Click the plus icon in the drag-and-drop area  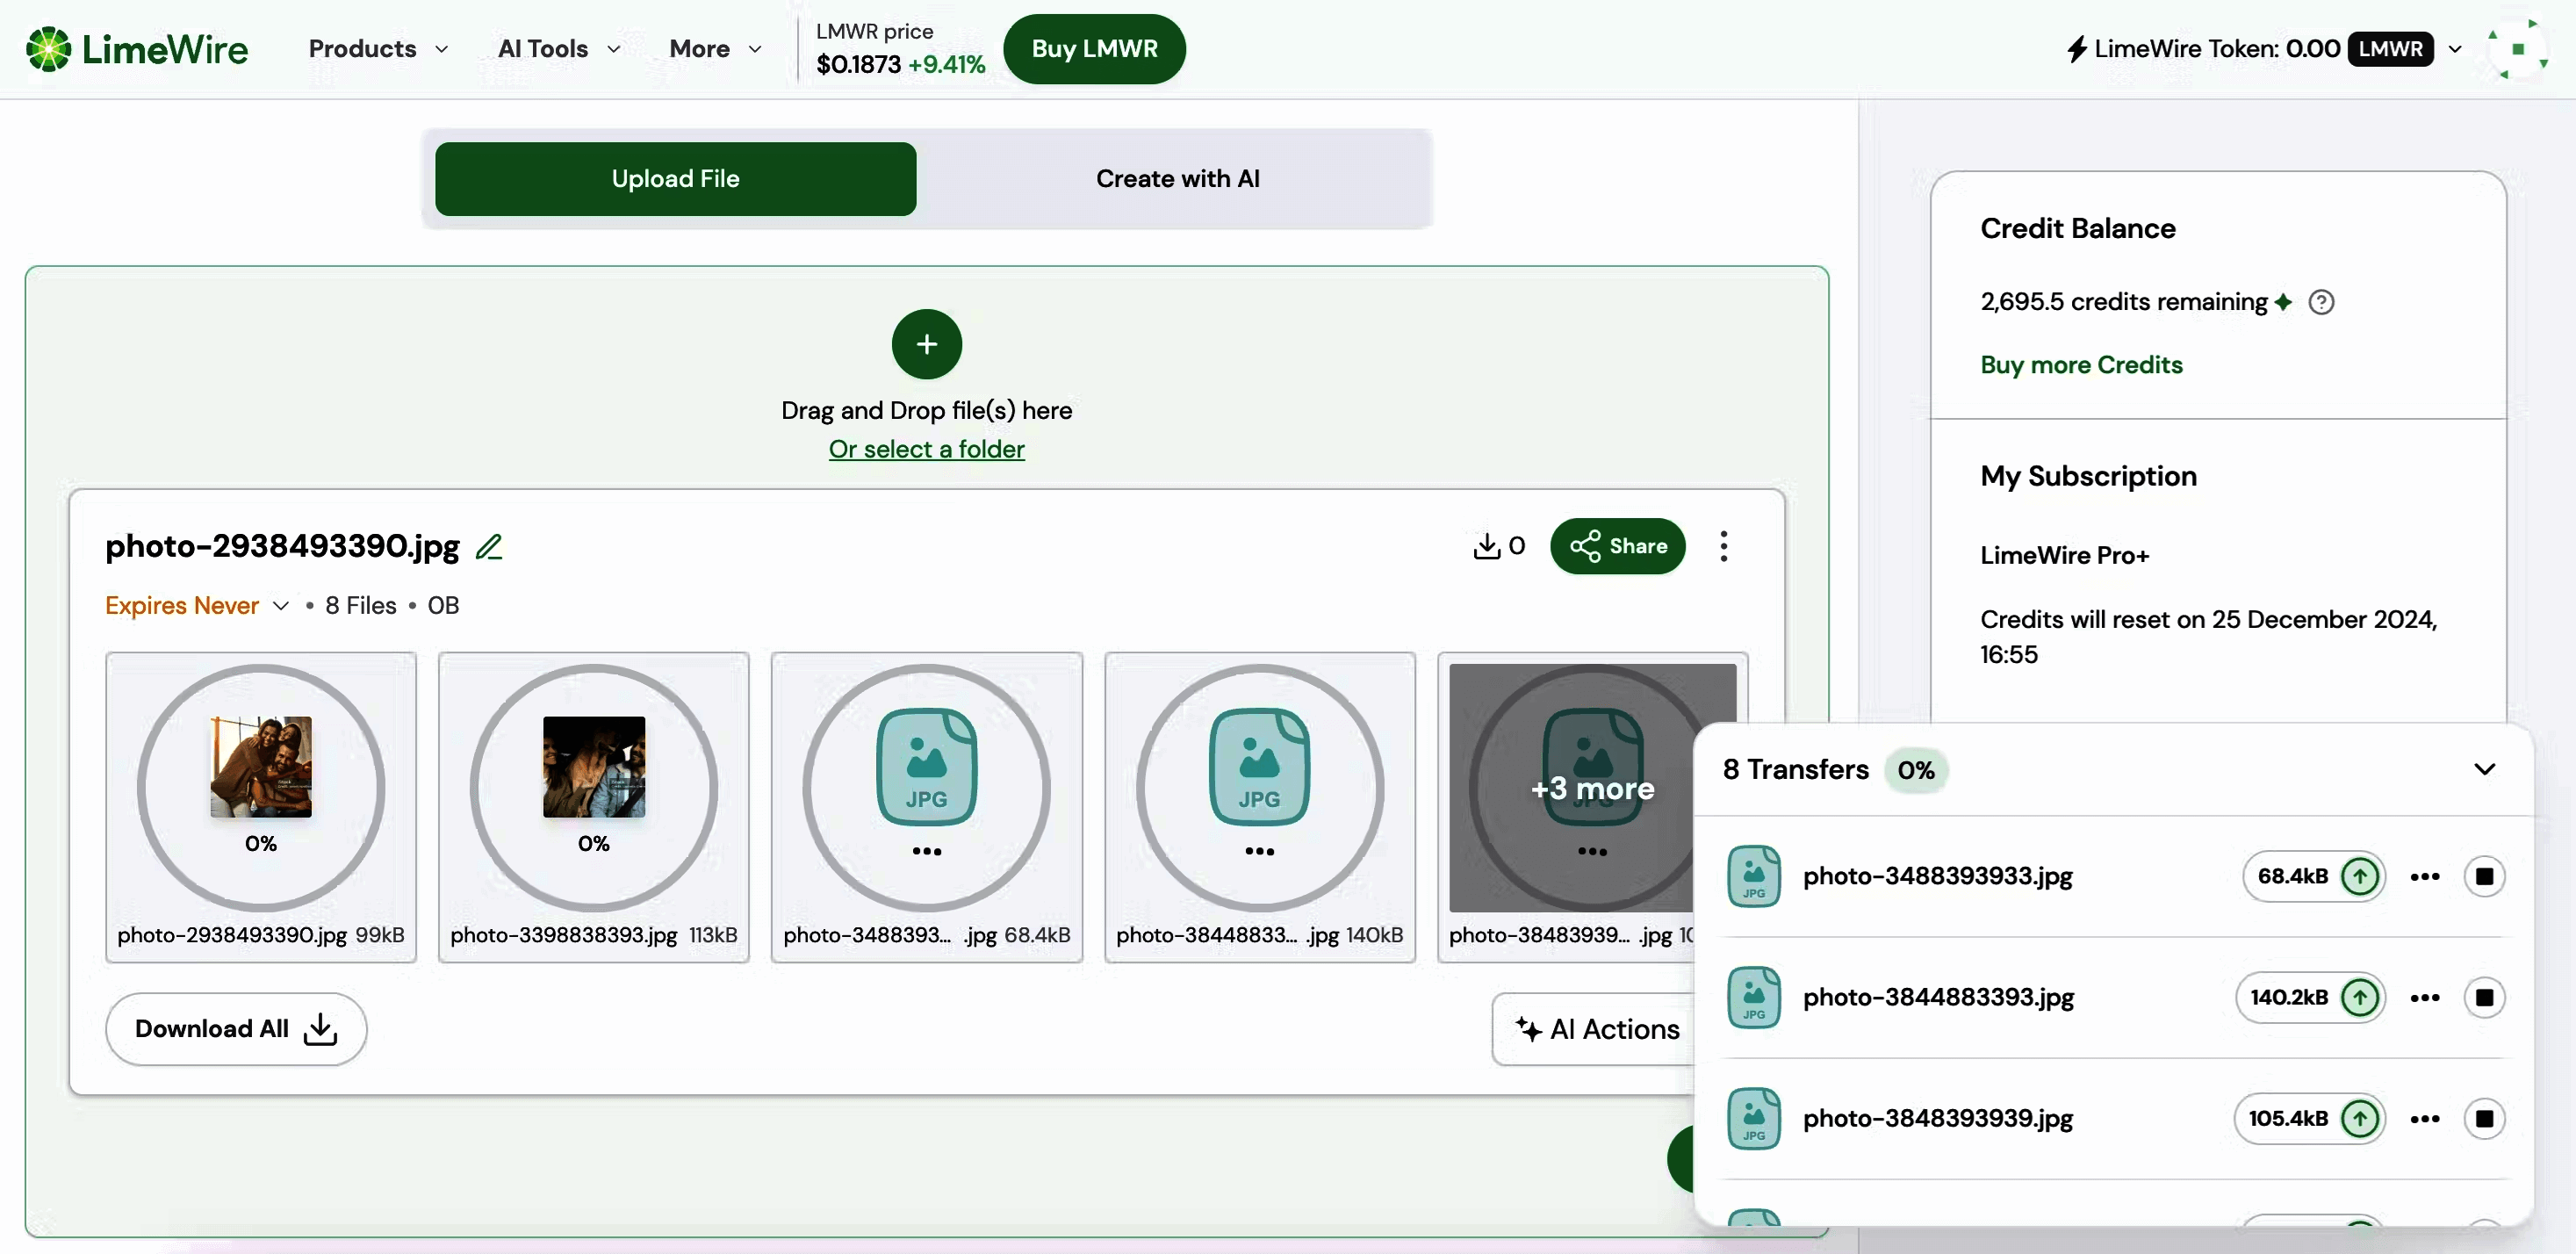point(925,343)
